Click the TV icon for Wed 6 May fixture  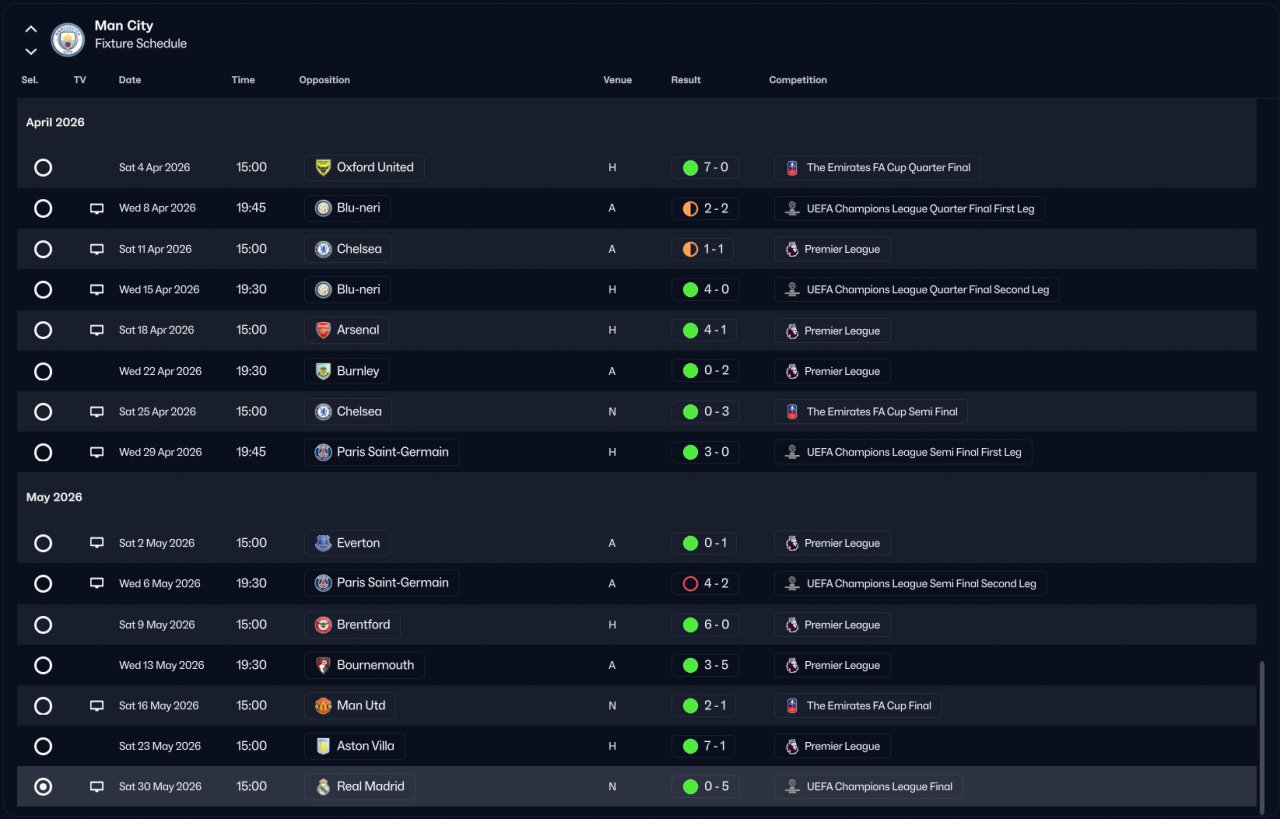(97, 584)
